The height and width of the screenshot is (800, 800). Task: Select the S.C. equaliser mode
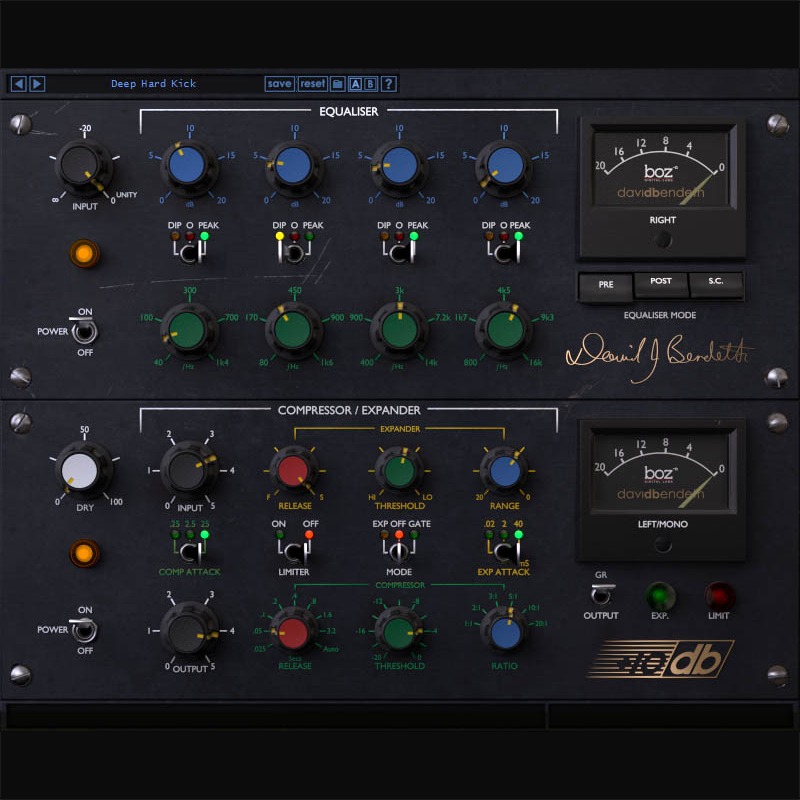pos(716,283)
